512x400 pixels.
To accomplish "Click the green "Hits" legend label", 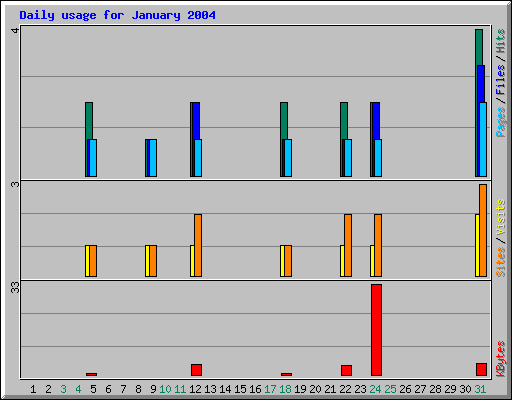I will tap(500, 41).
